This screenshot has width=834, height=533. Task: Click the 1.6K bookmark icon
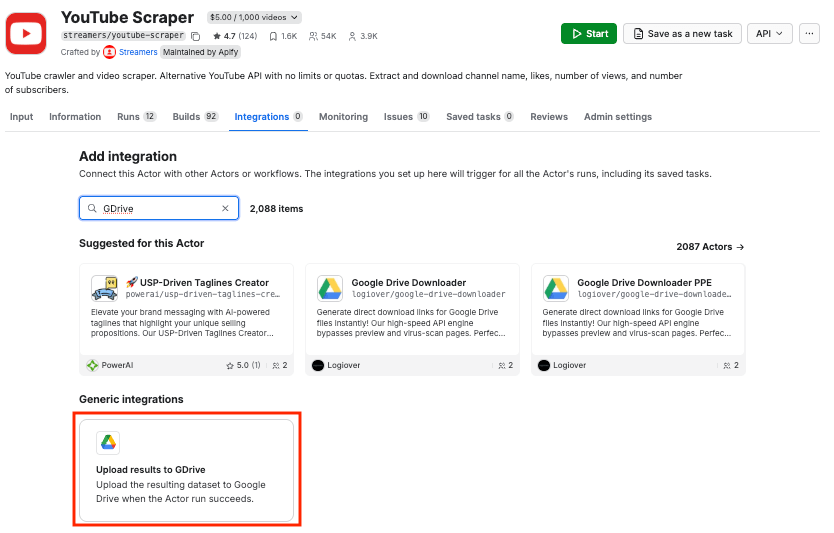point(273,36)
